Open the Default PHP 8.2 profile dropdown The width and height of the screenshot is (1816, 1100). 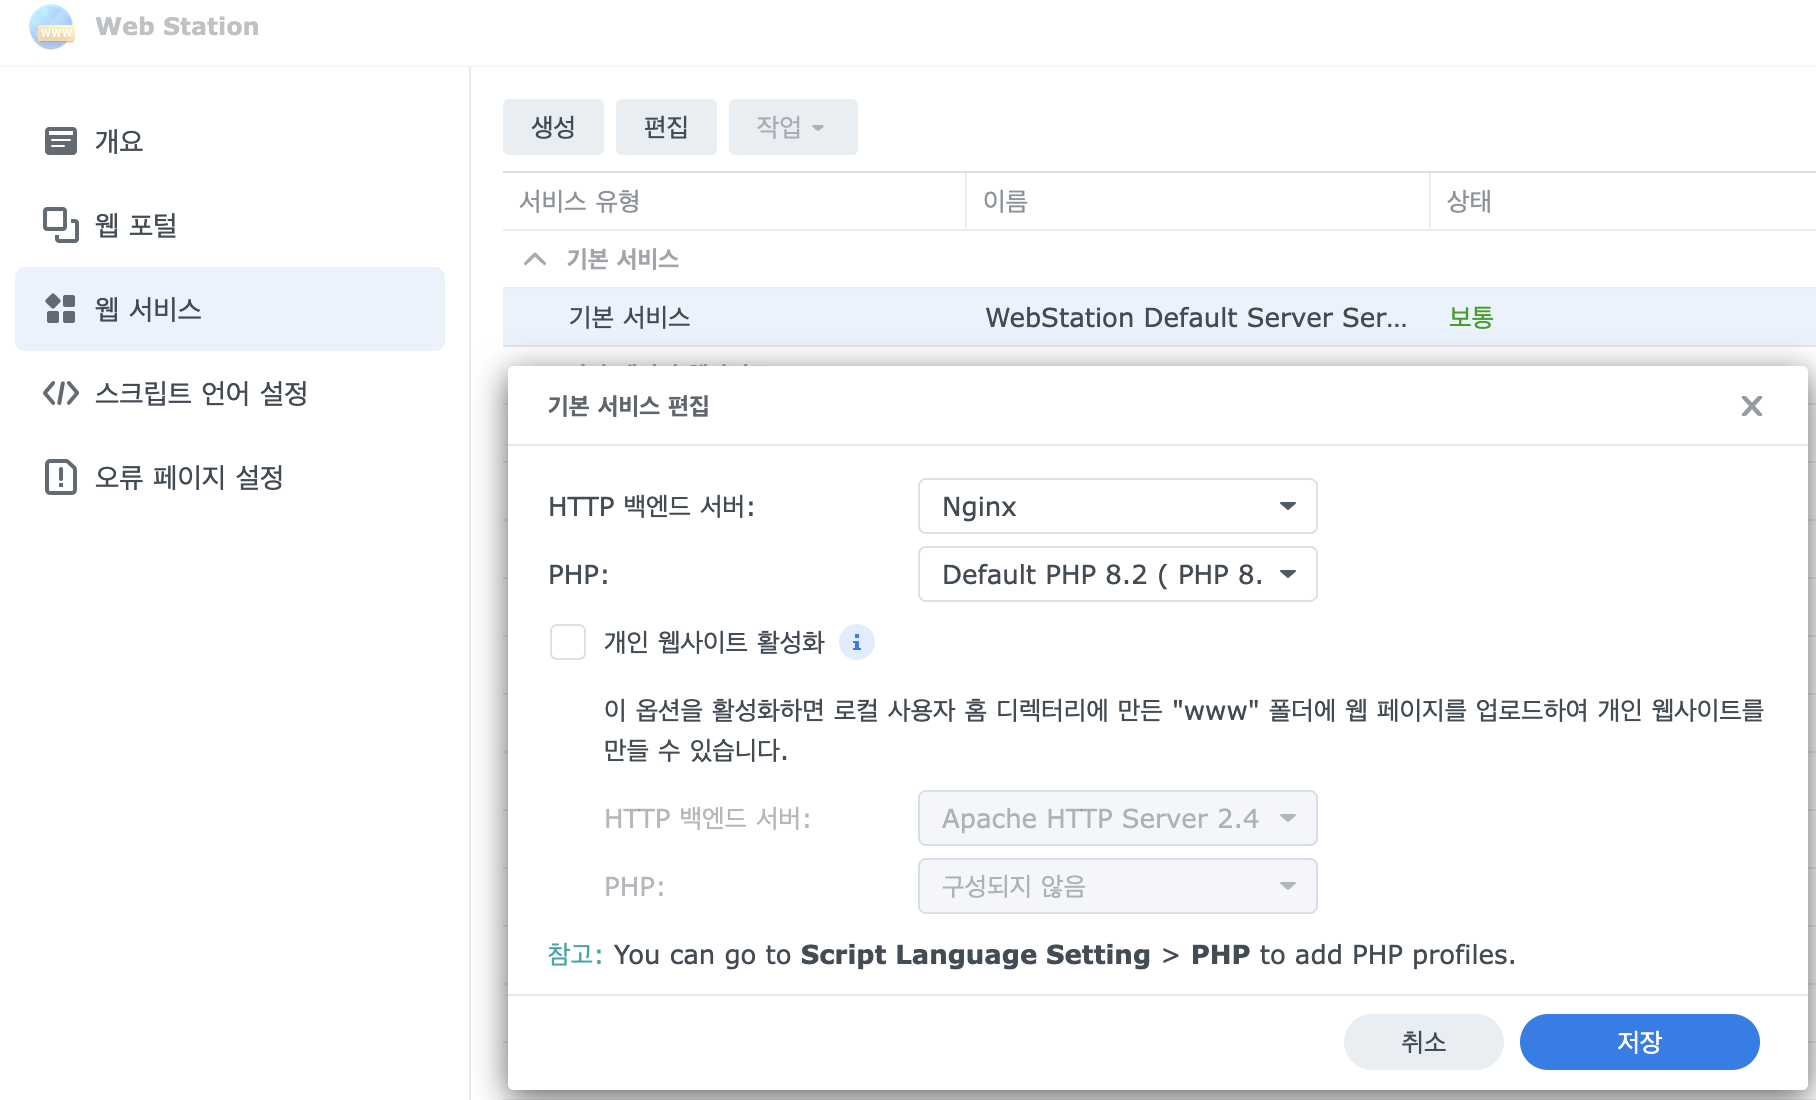tap(1117, 574)
